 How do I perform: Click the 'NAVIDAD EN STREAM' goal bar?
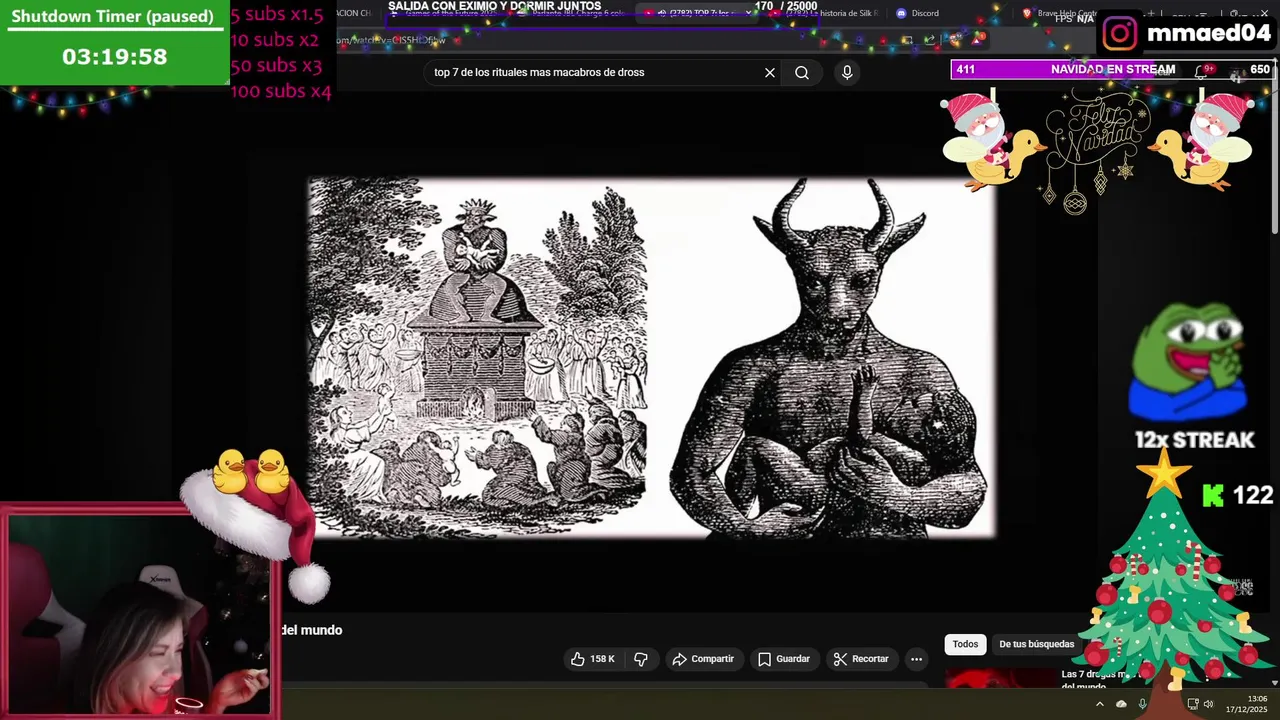[1112, 70]
